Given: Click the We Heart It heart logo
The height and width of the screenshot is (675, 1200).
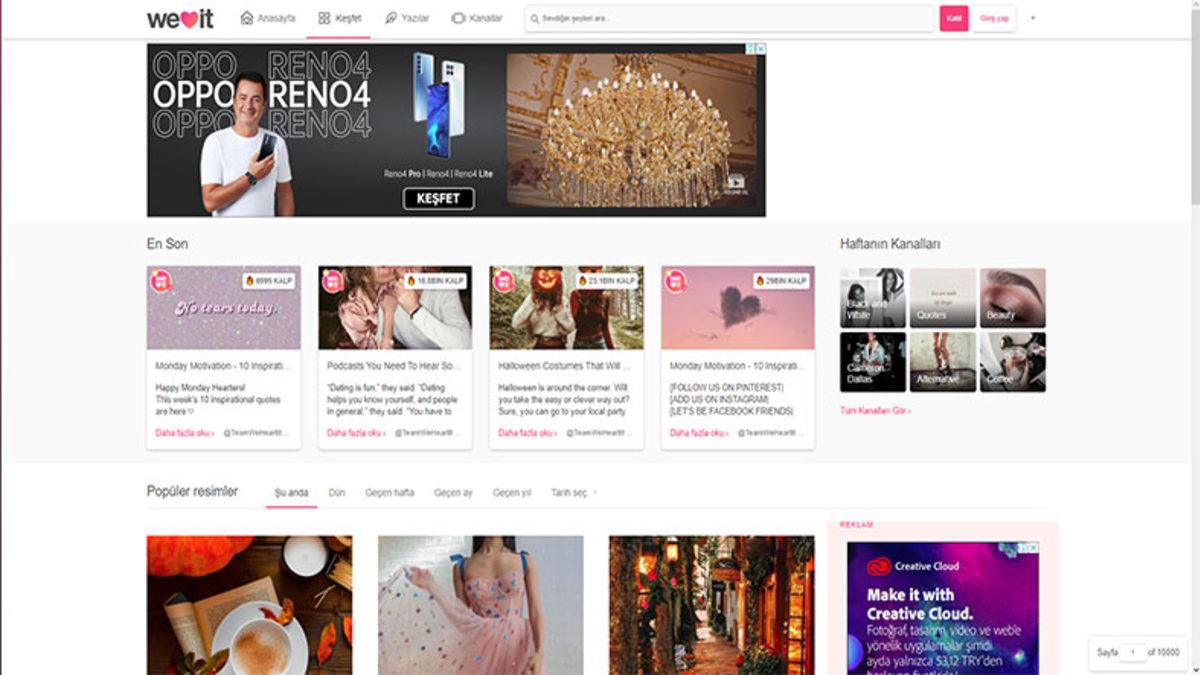Looking at the screenshot, I should click(189, 16).
